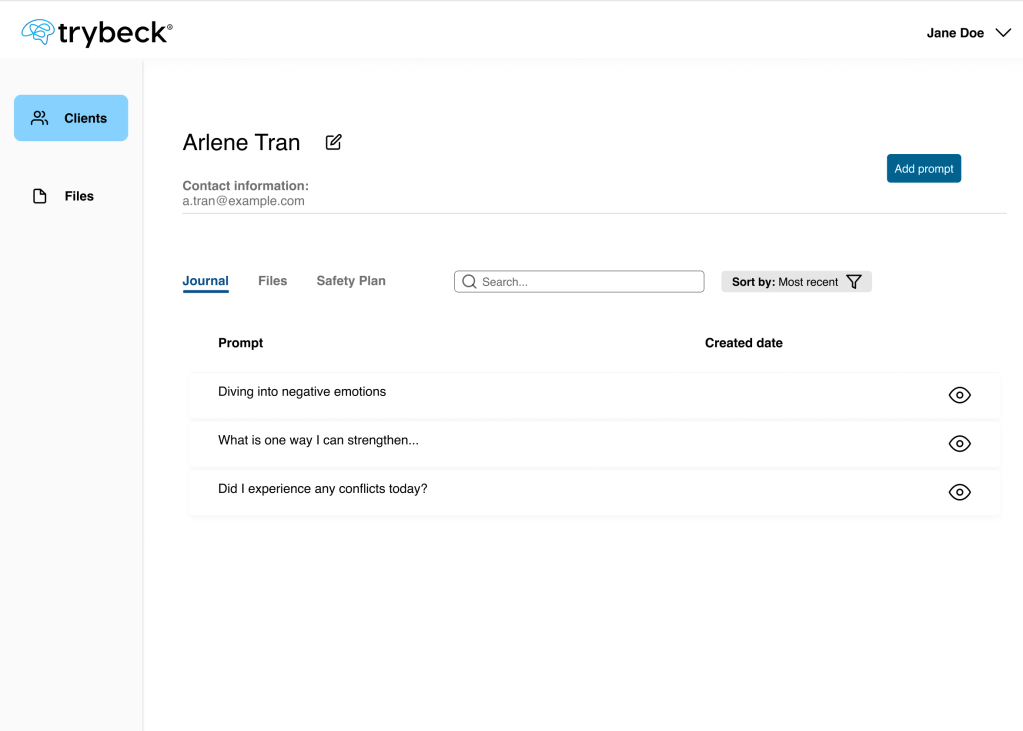Screen dimensions: 1023x731
Task: Switch to the client Files tab
Action: 272,281
